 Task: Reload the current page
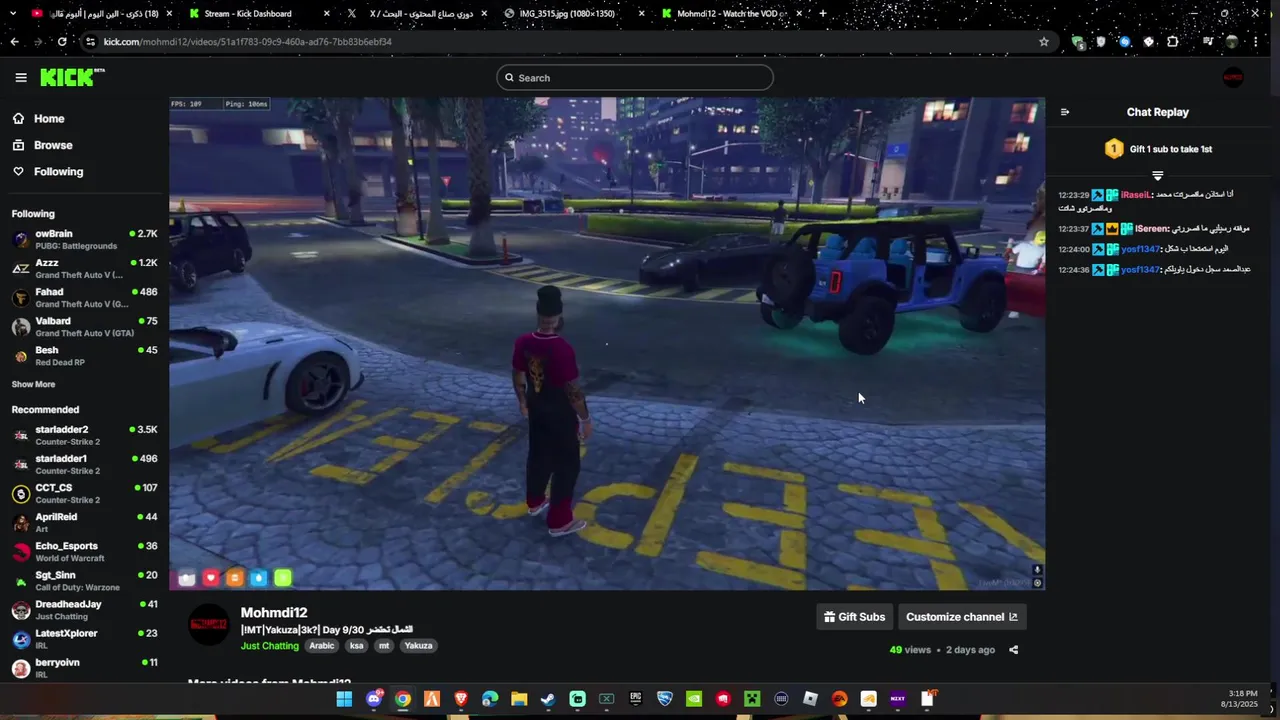tap(62, 42)
